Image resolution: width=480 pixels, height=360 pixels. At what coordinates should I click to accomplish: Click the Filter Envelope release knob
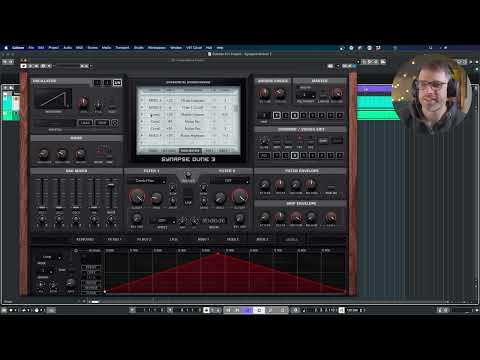click(x=311, y=184)
